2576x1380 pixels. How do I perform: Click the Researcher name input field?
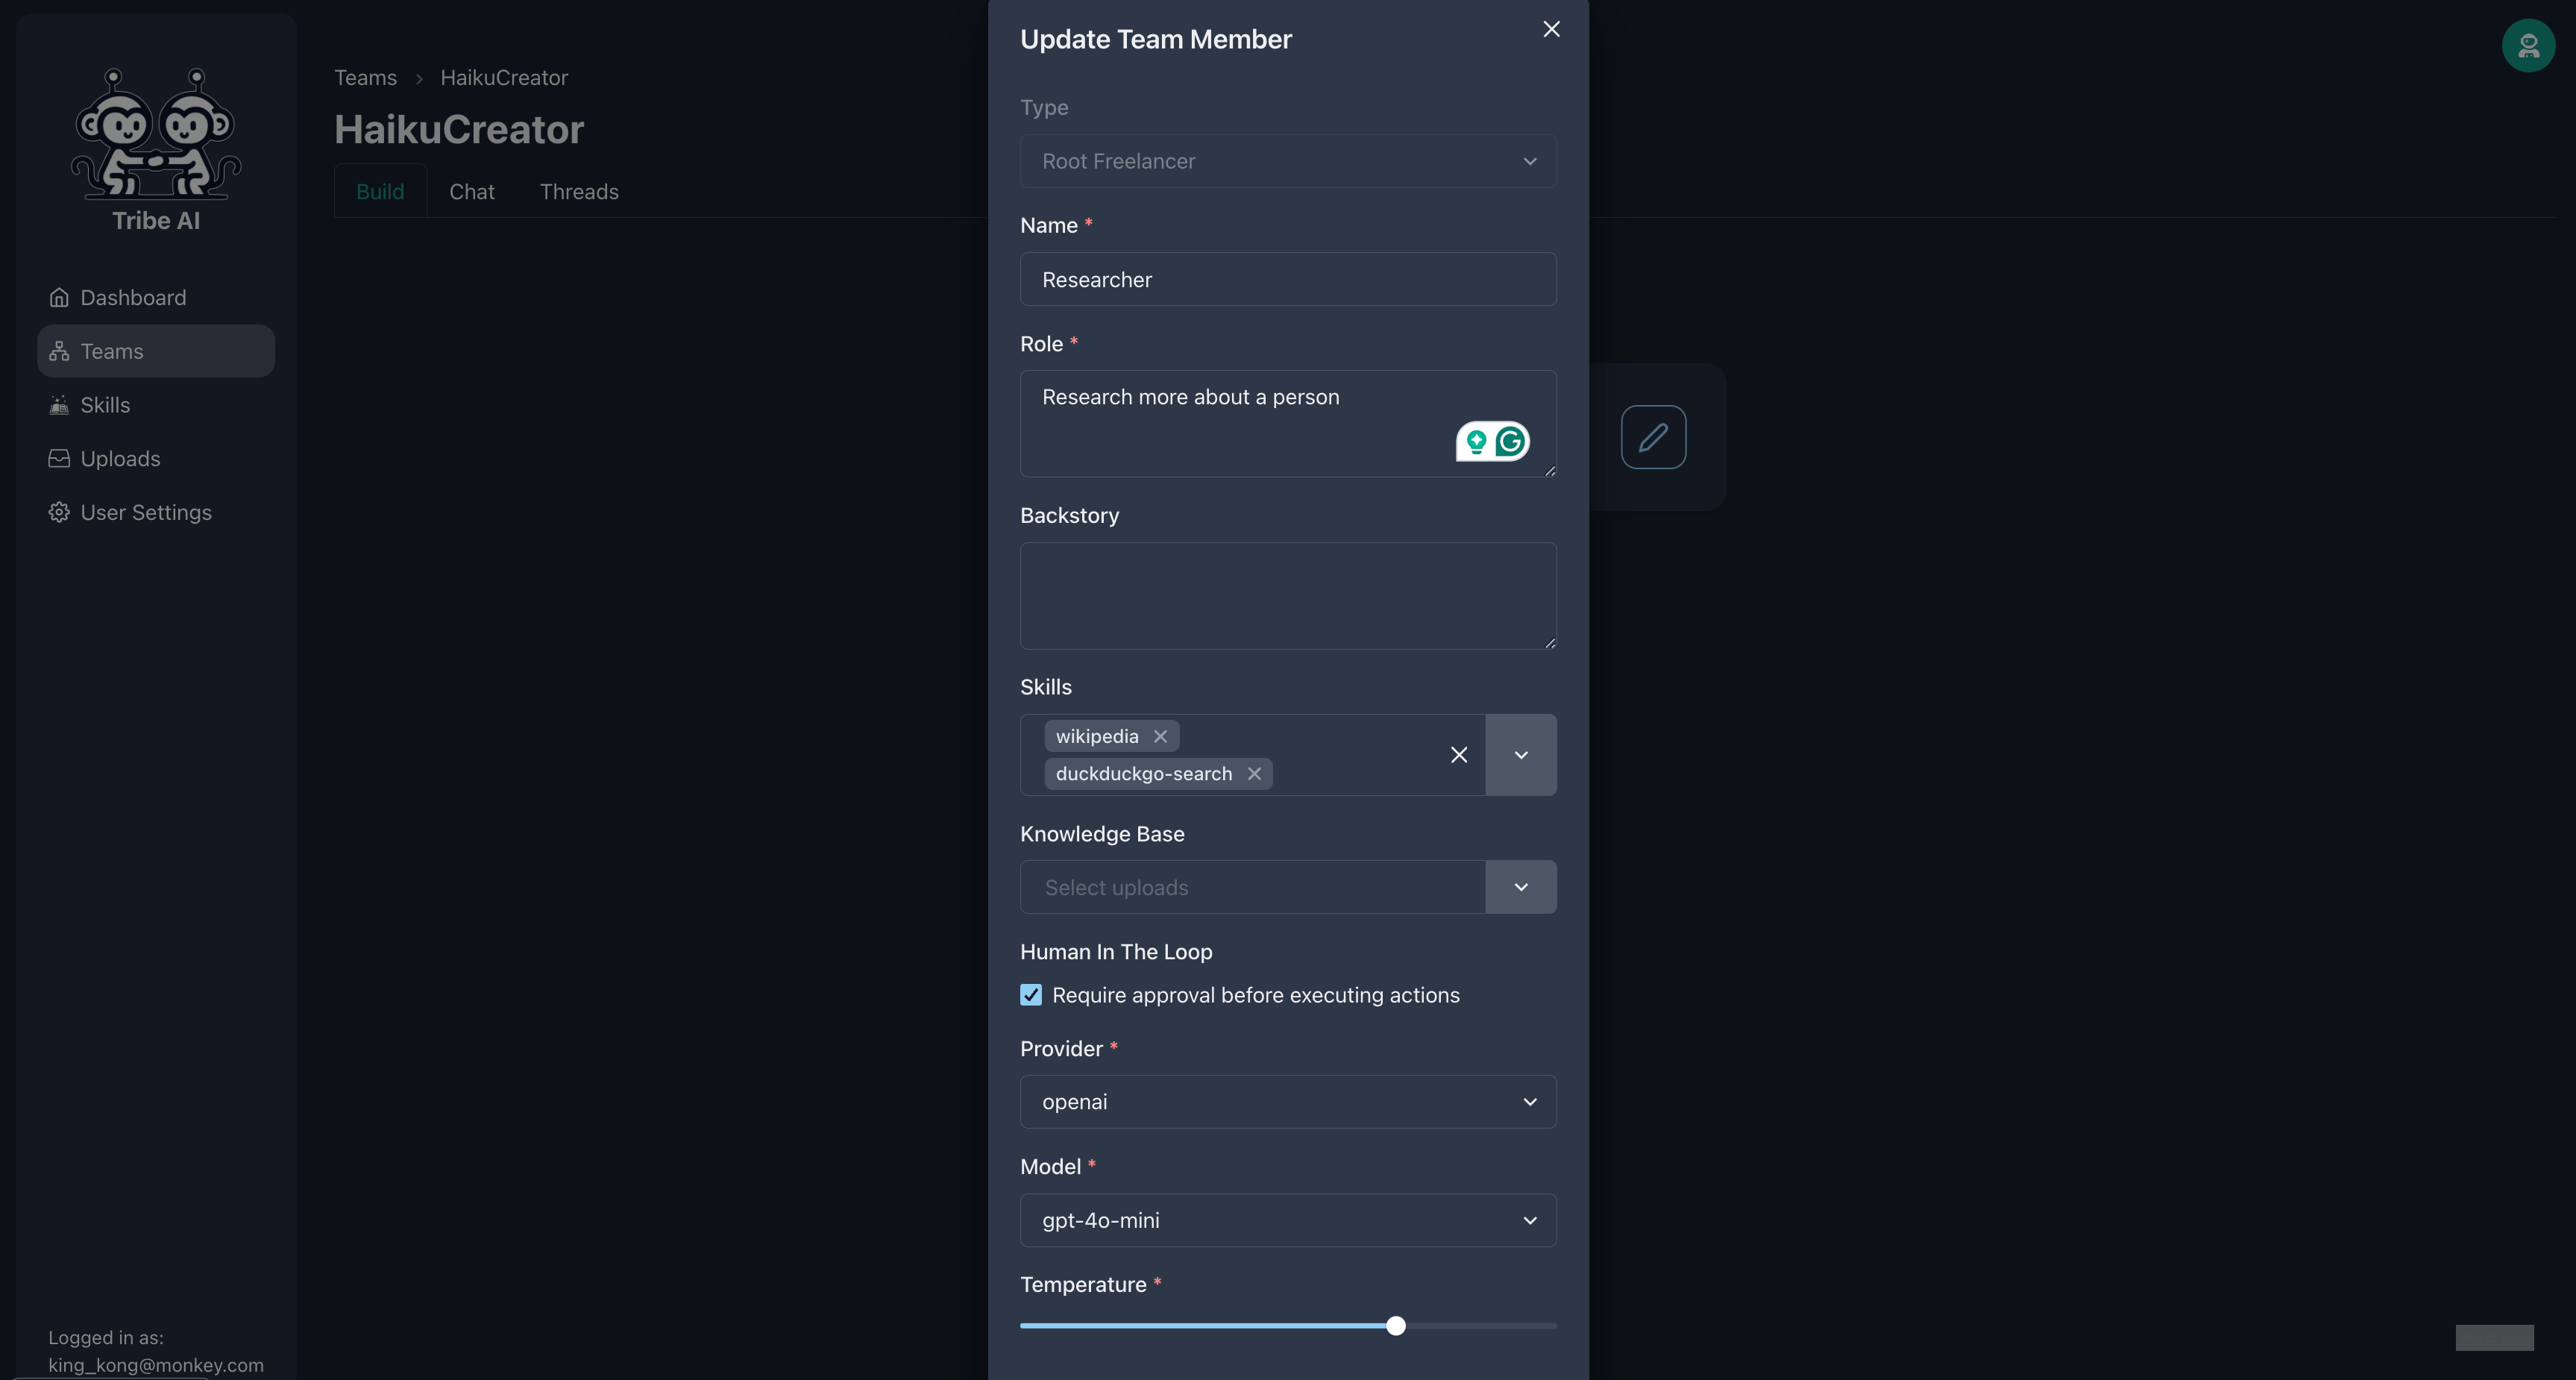1288,277
